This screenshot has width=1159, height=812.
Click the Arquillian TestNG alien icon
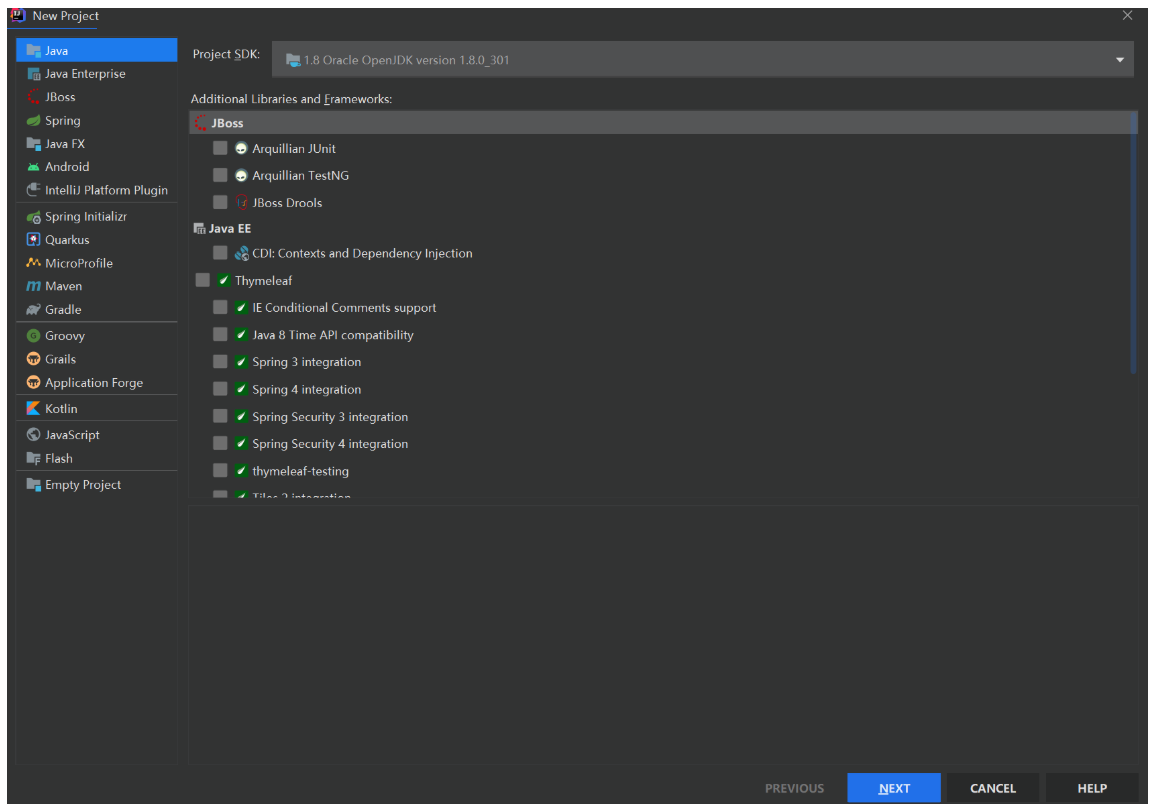tap(241, 176)
